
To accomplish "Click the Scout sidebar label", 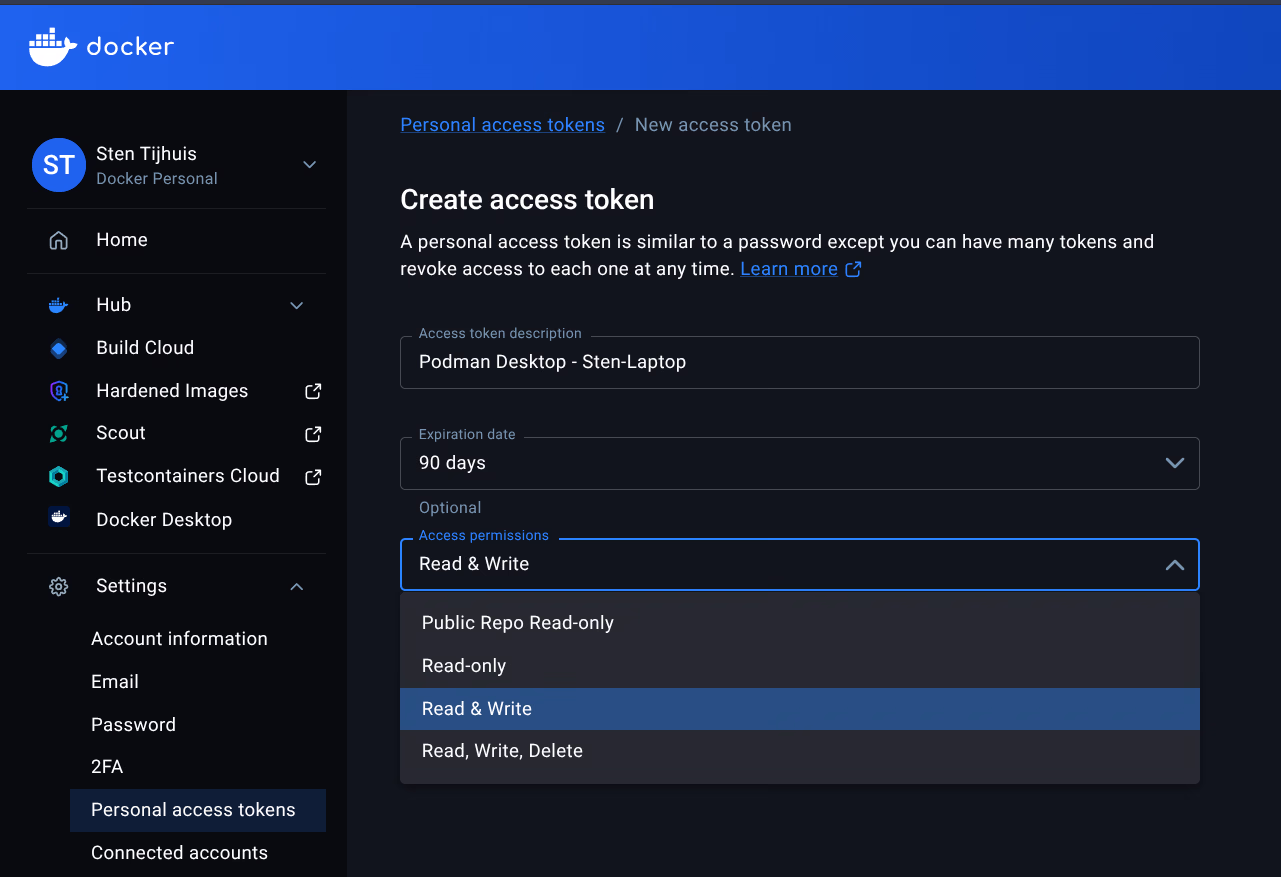I will tap(121, 433).
